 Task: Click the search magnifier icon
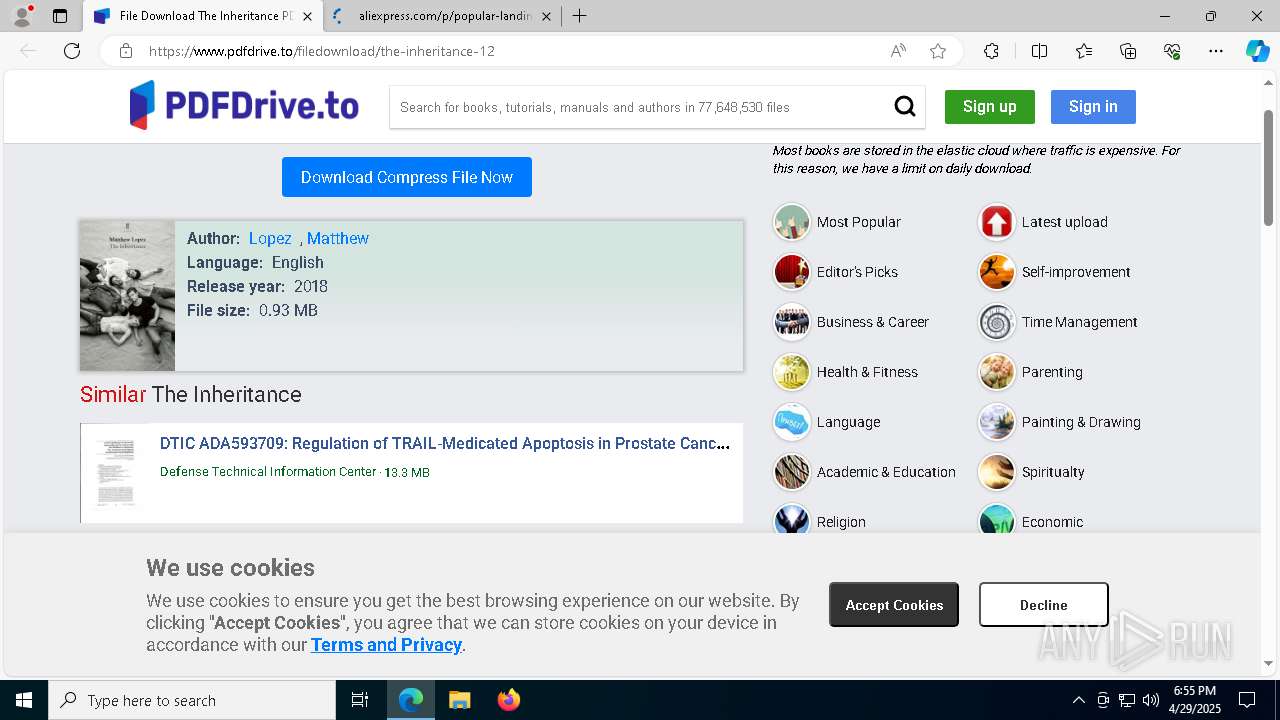pyautogui.click(x=905, y=107)
